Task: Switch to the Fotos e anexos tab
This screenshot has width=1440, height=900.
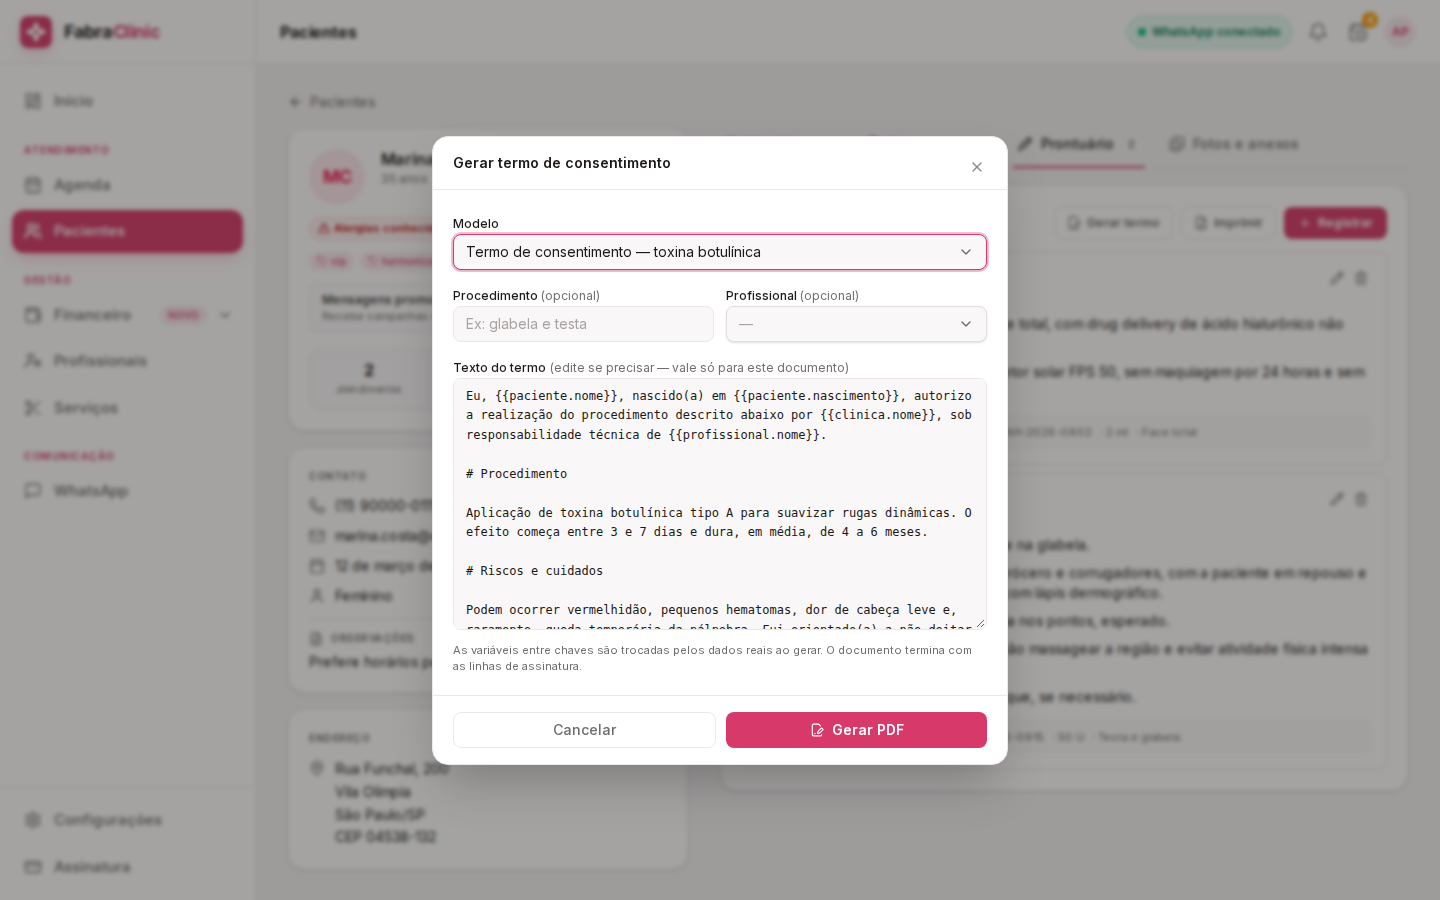Action: click(x=1234, y=144)
